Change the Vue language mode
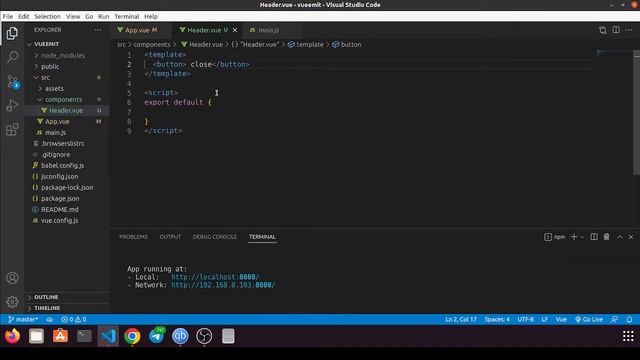This screenshot has width=640, height=360. tap(561, 319)
